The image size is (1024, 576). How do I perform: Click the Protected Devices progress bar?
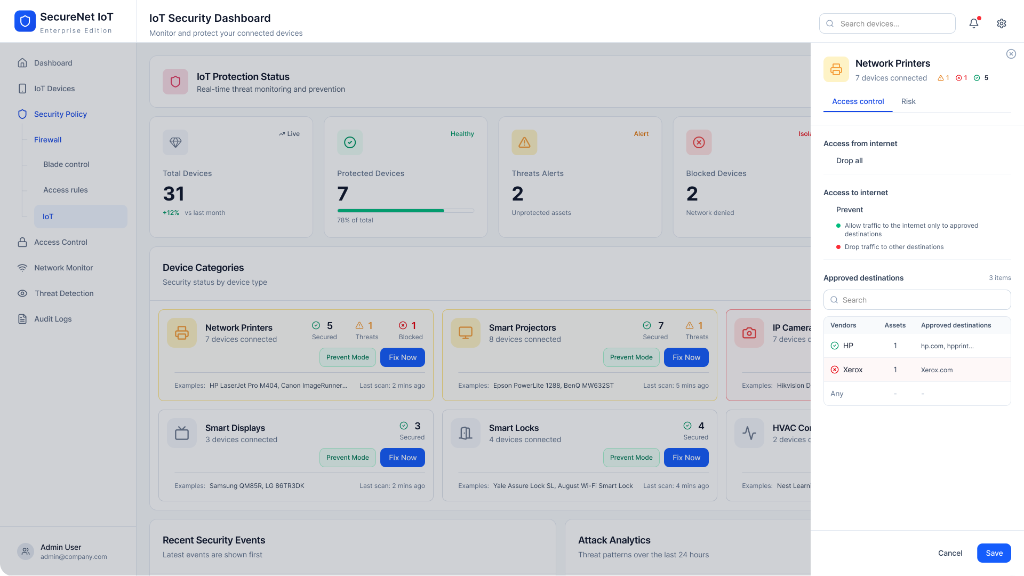(406, 210)
